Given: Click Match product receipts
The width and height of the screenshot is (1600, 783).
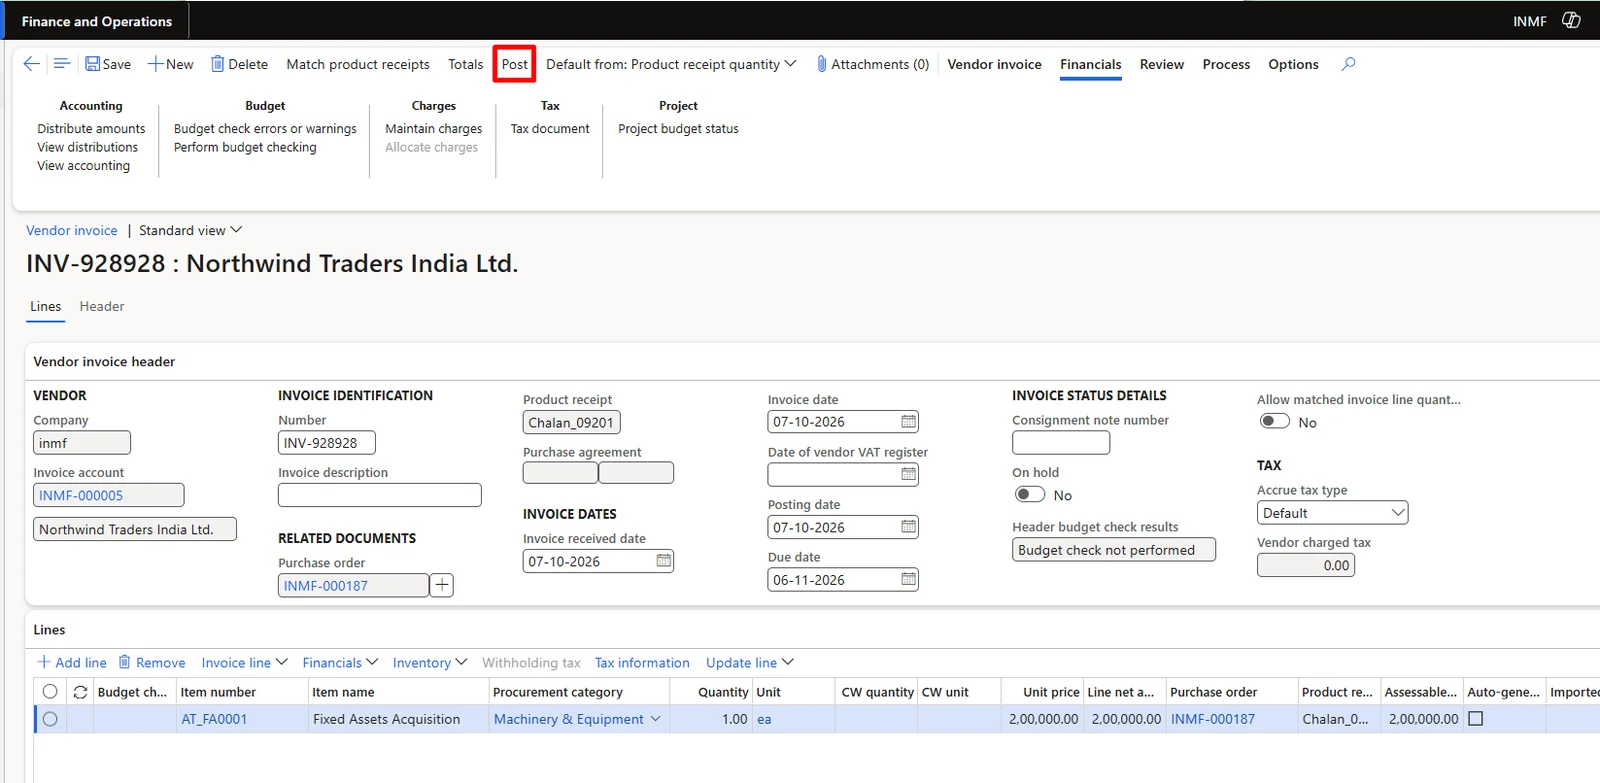Looking at the screenshot, I should (358, 64).
